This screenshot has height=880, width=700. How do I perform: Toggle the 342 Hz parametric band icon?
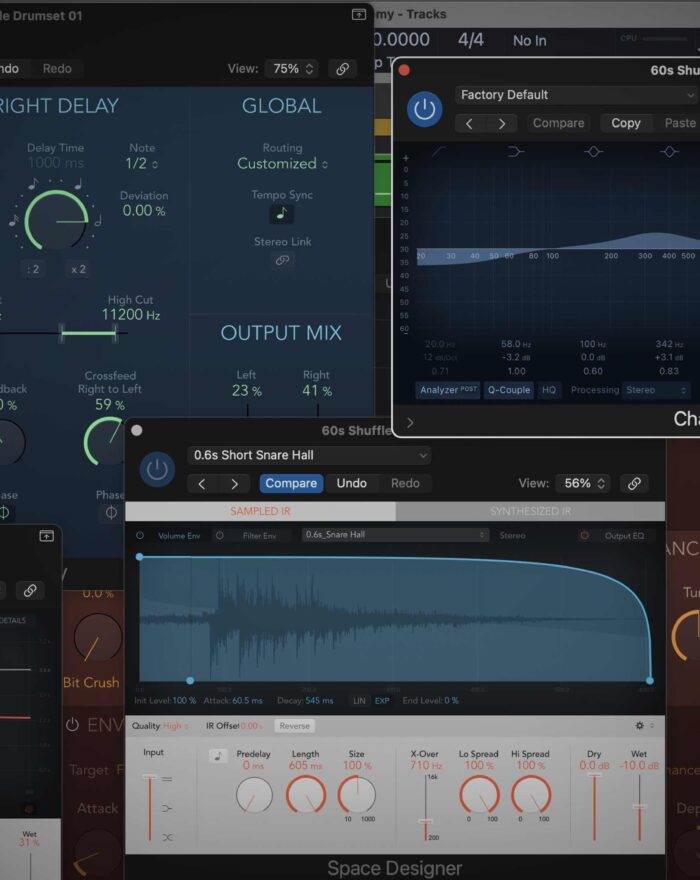669,152
